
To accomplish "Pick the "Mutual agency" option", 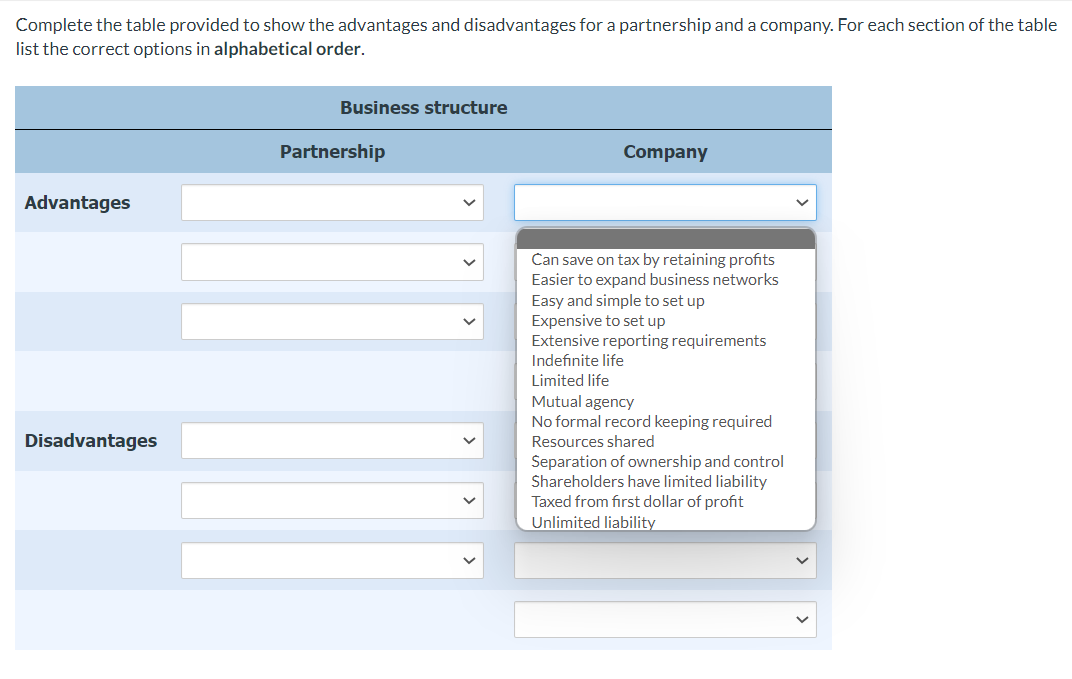I will [582, 401].
